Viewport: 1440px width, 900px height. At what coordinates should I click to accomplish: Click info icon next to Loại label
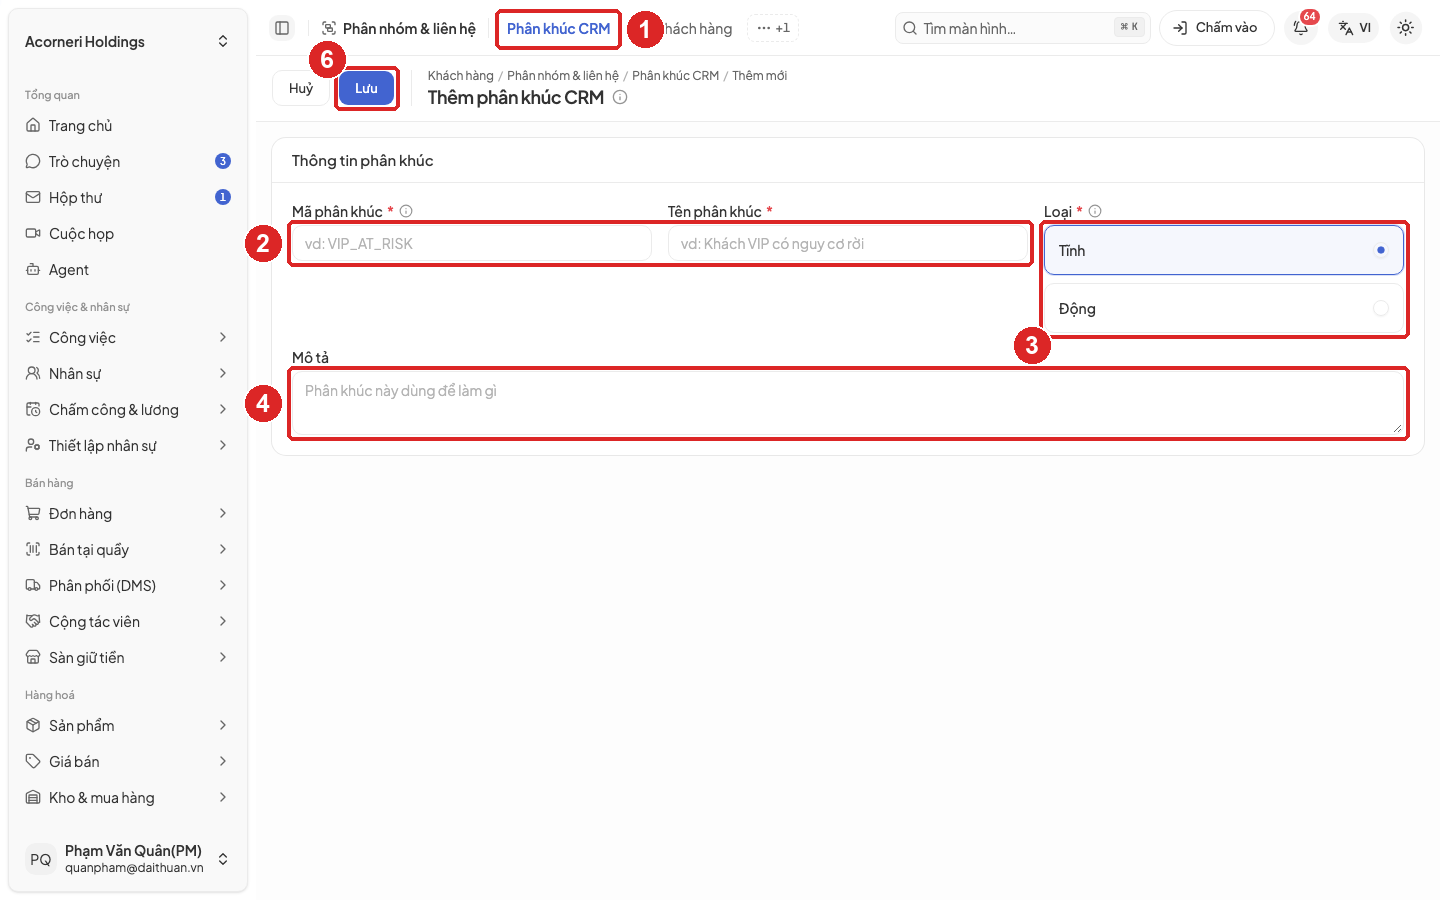point(1095,211)
